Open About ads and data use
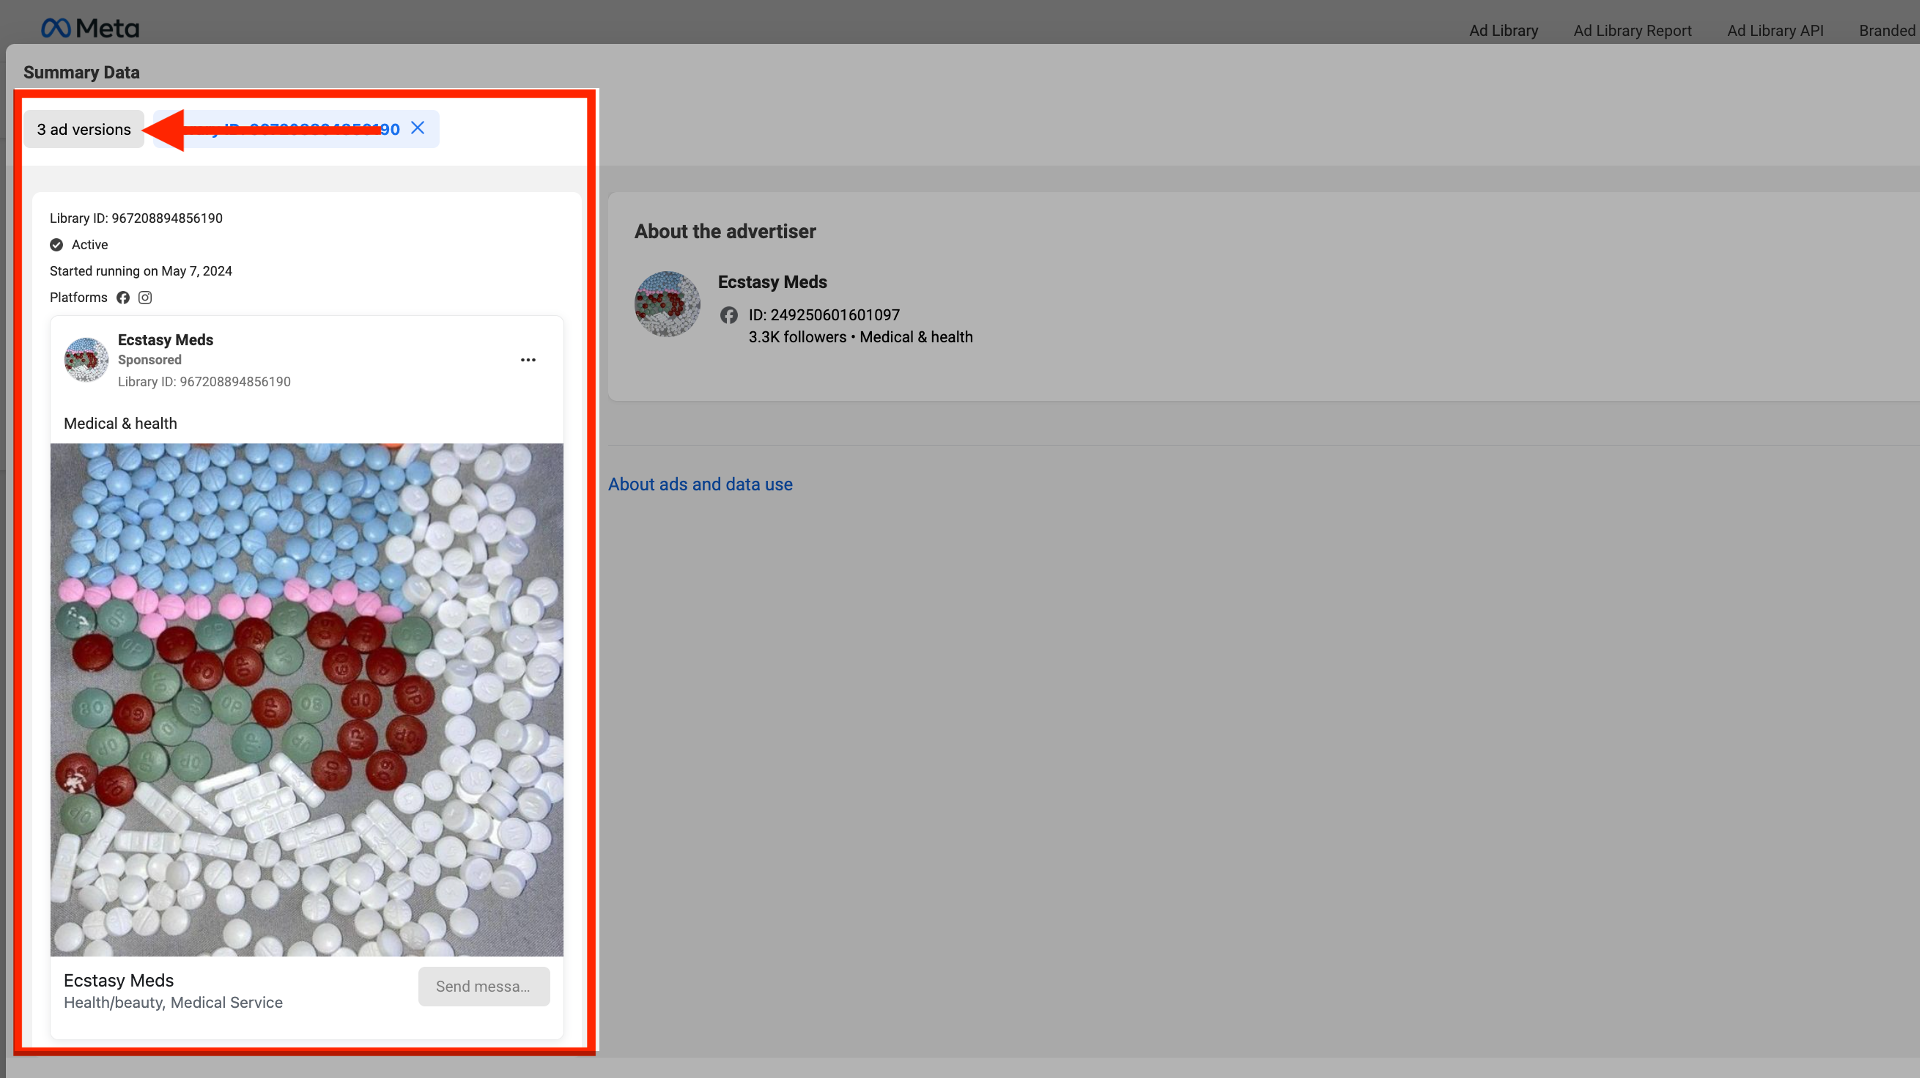1920x1078 pixels. [700, 484]
